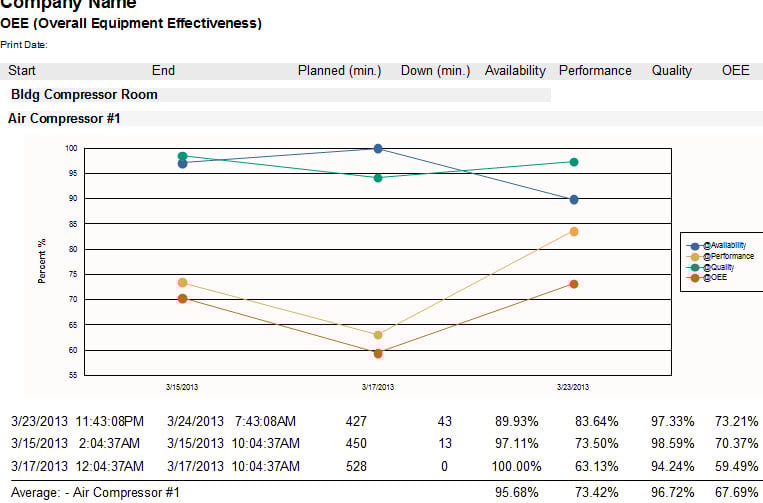Select the Air Compressor #1 heading
Viewport: 763px width, 503px height.
click(64, 118)
